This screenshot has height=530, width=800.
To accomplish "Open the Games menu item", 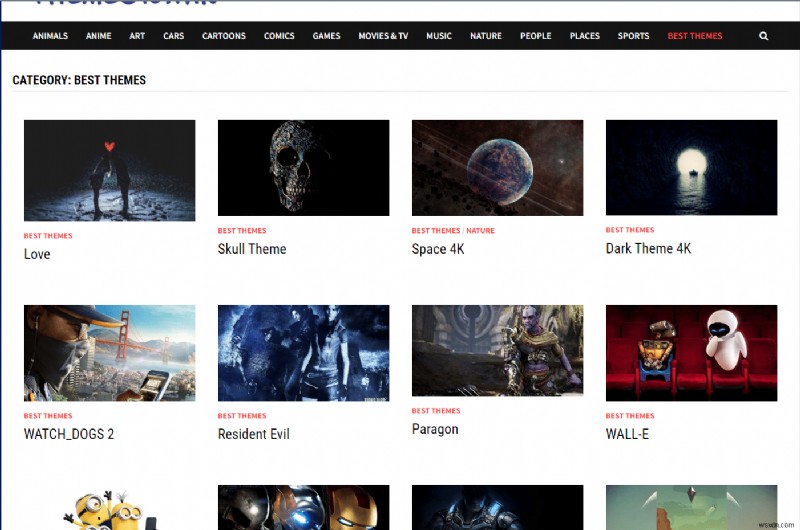I will pos(327,36).
